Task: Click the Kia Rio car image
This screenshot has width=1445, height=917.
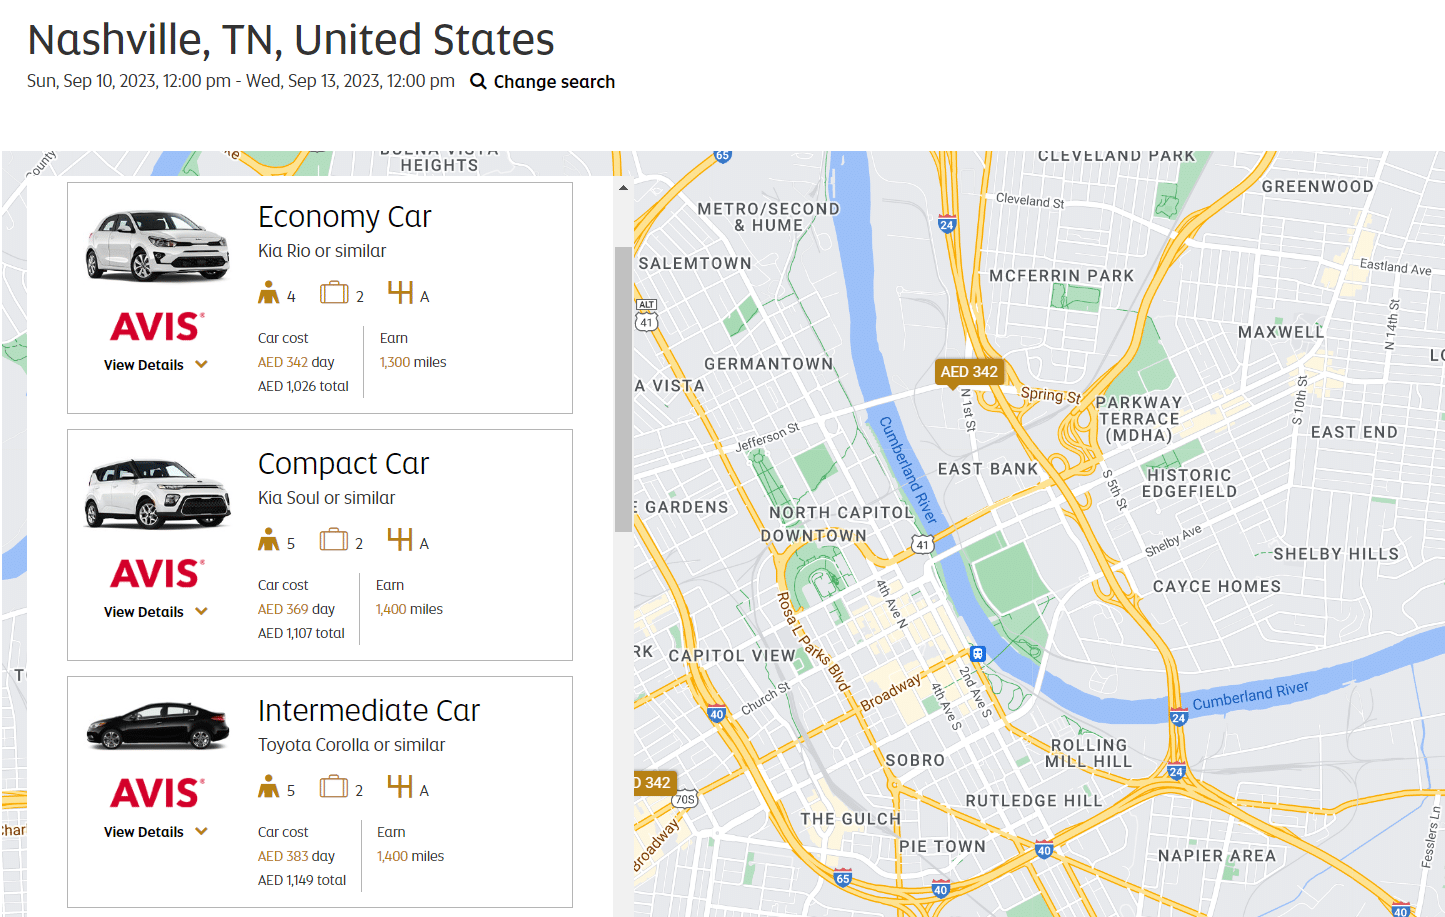Action: pyautogui.click(x=158, y=246)
